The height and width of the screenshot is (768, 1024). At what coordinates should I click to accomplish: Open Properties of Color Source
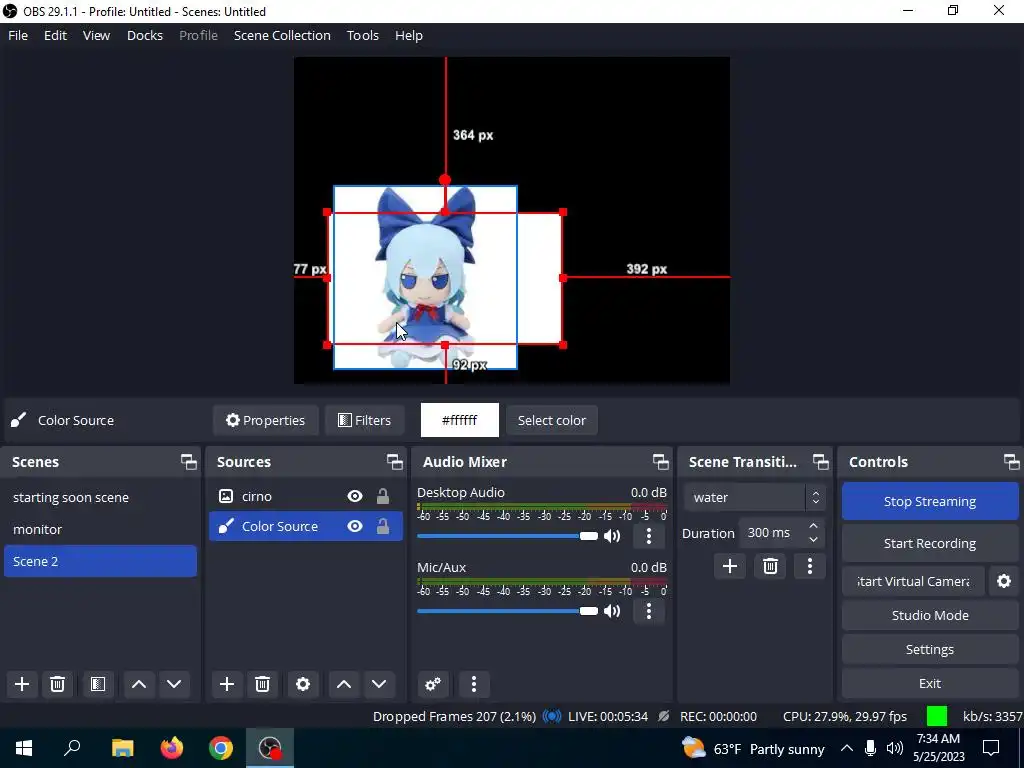265,421
